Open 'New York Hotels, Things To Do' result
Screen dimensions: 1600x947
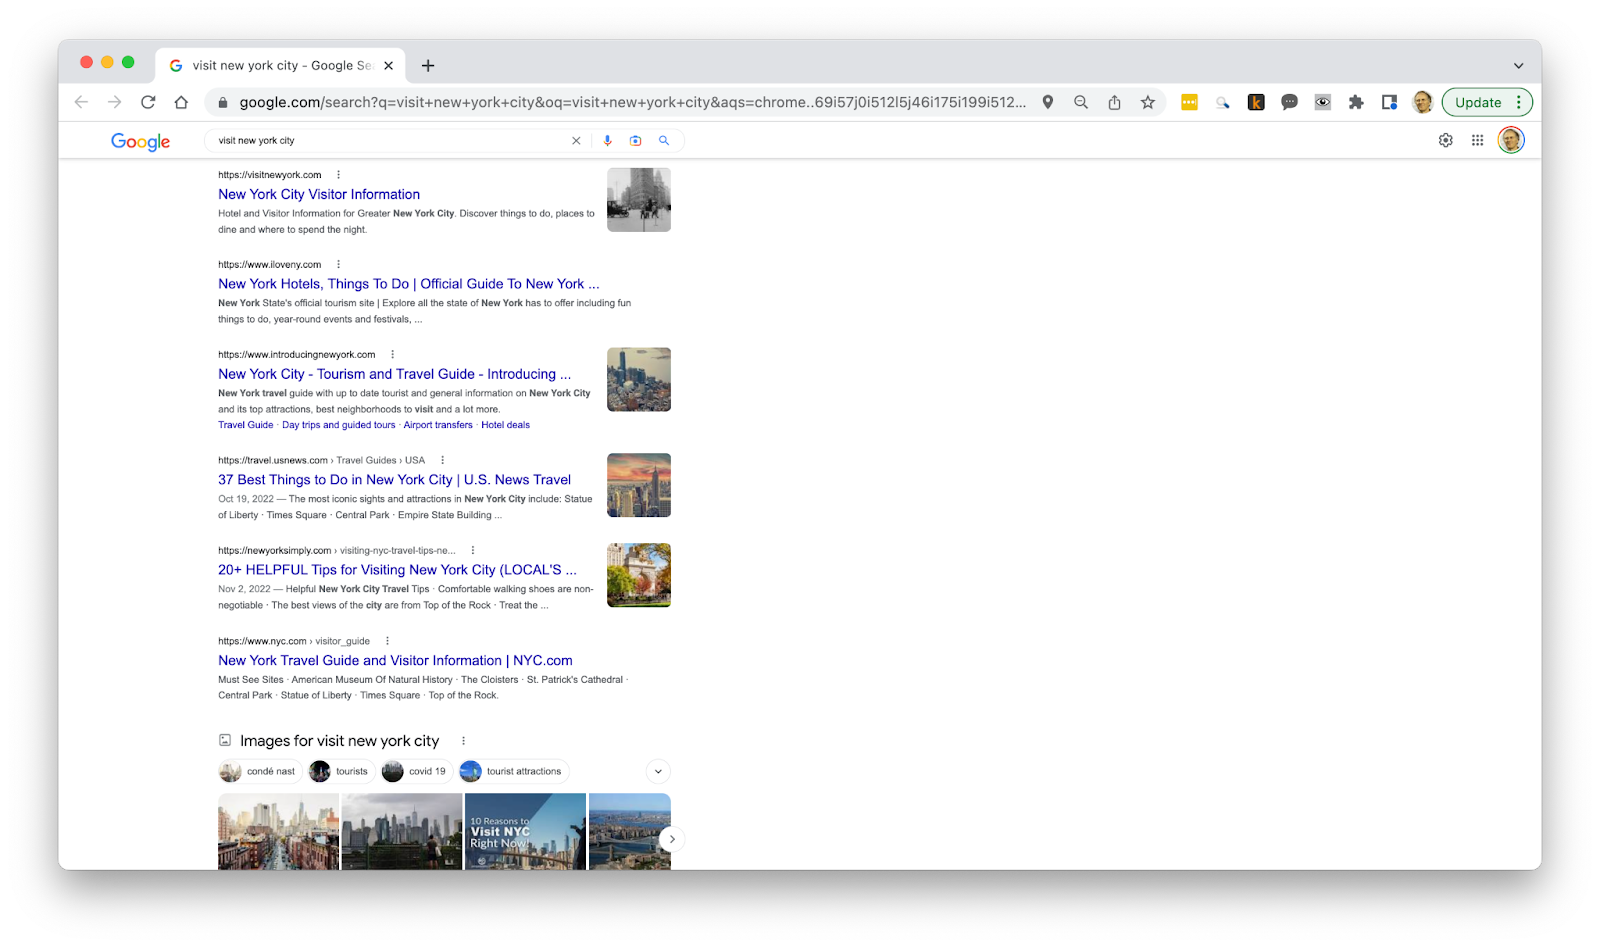click(409, 284)
